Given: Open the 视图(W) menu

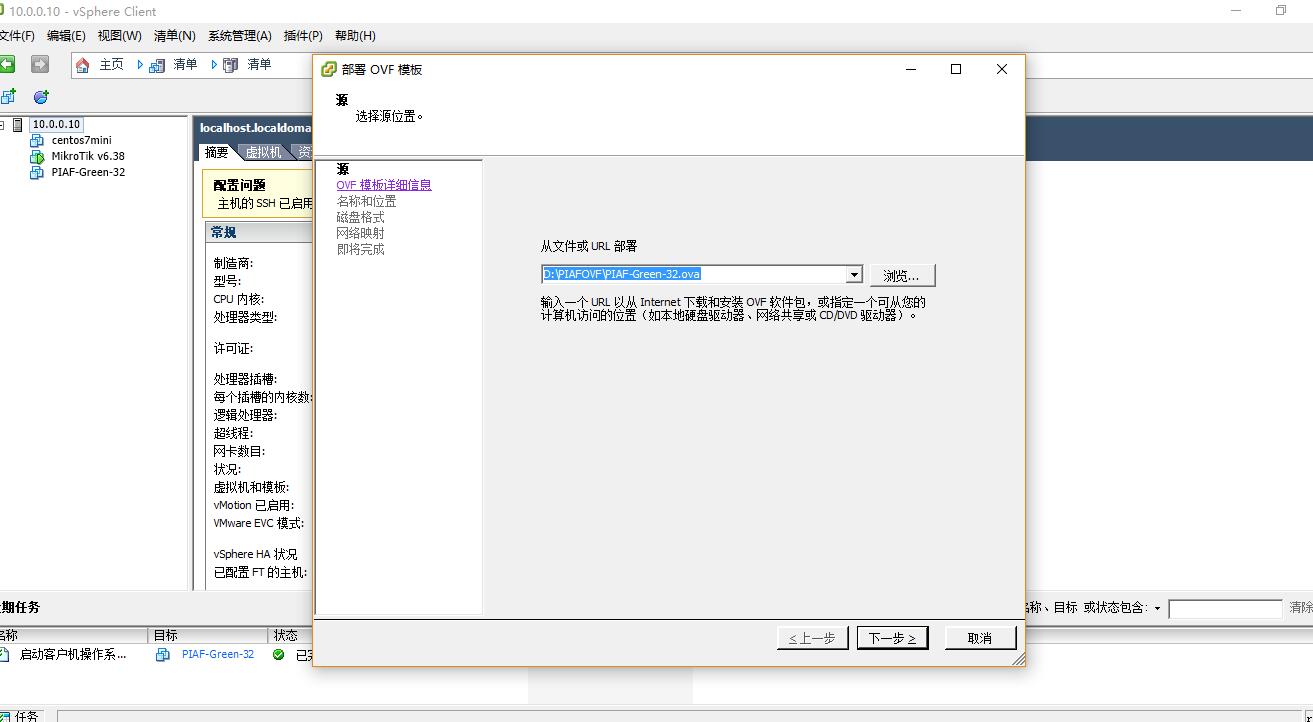Looking at the screenshot, I should 119,36.
